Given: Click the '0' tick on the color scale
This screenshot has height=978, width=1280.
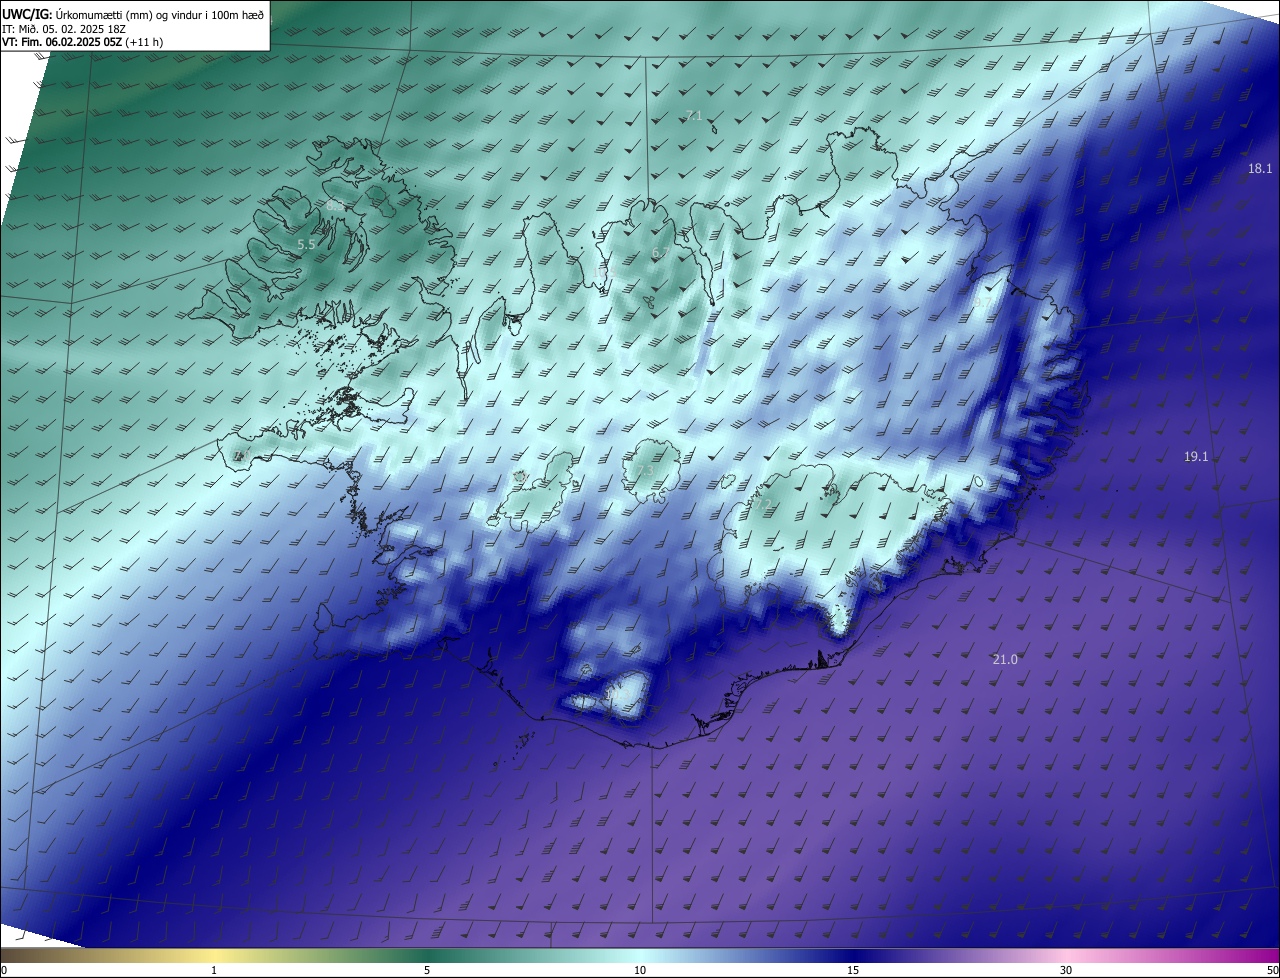Looking at the screenshot, I should pyautogui.click(x=4, y=971).
